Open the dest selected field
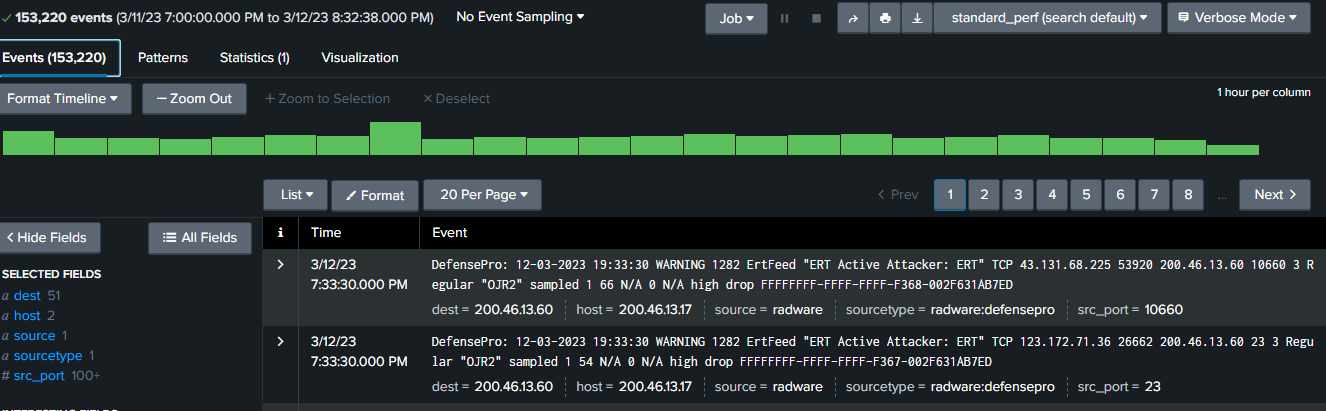 point(27,296)
